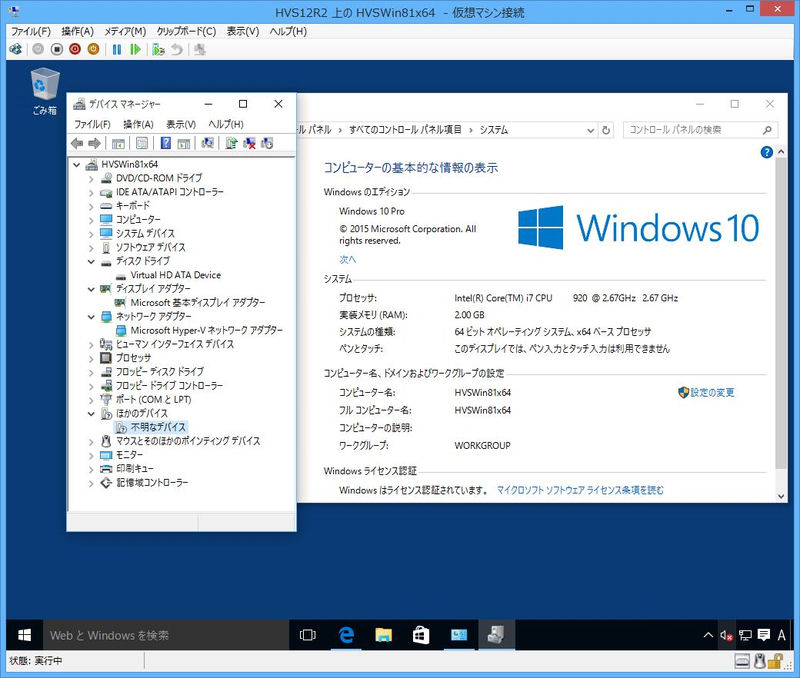The height and width of the screenshot is (678, 800).
Task: Collapse the HVSWin81x64 root node
Action: pos(77,164)
